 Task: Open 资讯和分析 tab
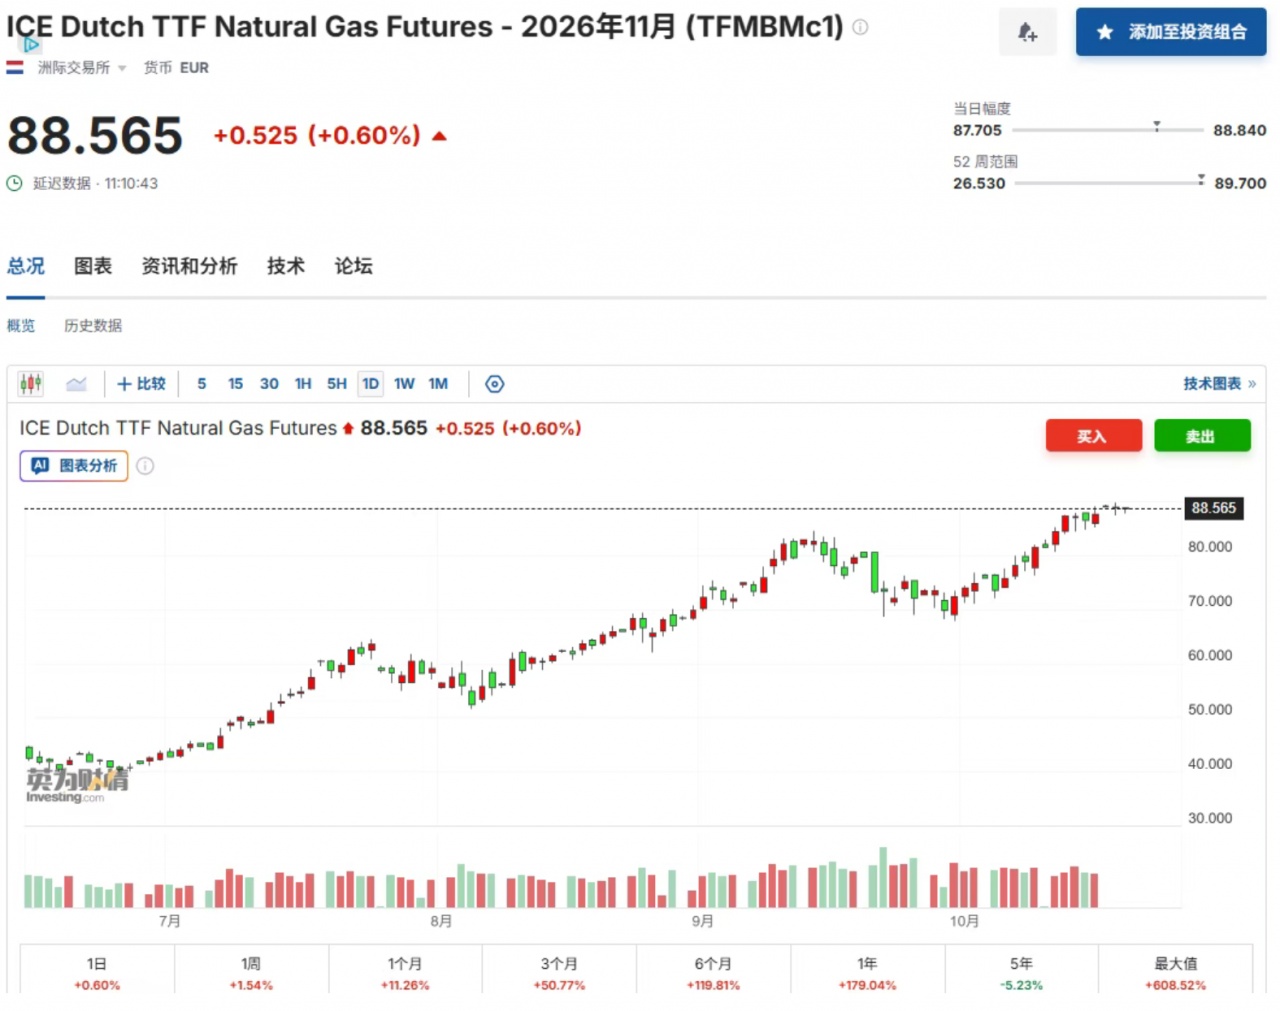click(189, 266)
